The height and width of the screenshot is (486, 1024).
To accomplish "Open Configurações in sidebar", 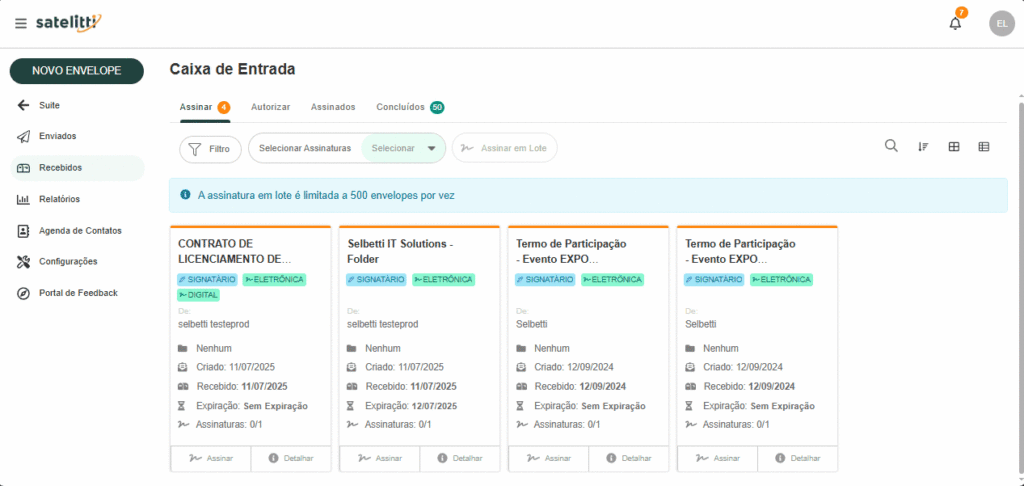I will tap(68, 262).
